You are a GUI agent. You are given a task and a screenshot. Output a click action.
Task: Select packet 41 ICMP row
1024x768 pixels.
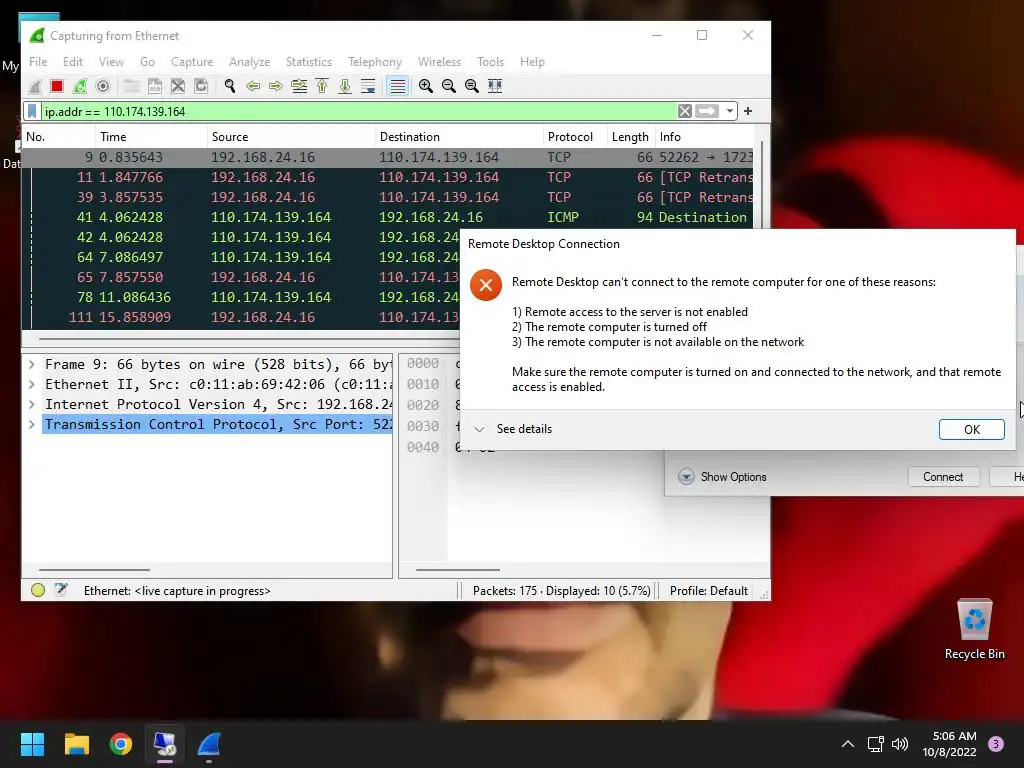pos(387,217)
